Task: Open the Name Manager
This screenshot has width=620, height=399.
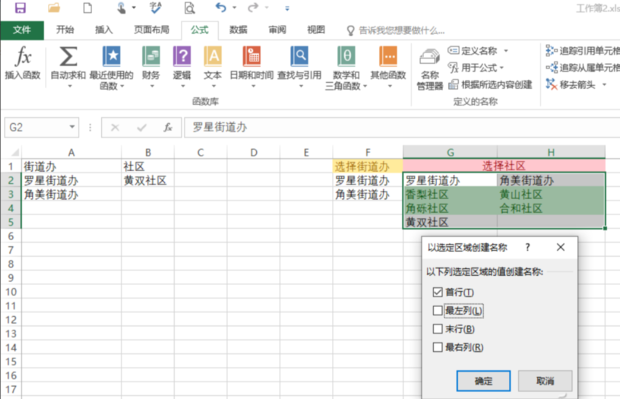Action: click(430, 70)
